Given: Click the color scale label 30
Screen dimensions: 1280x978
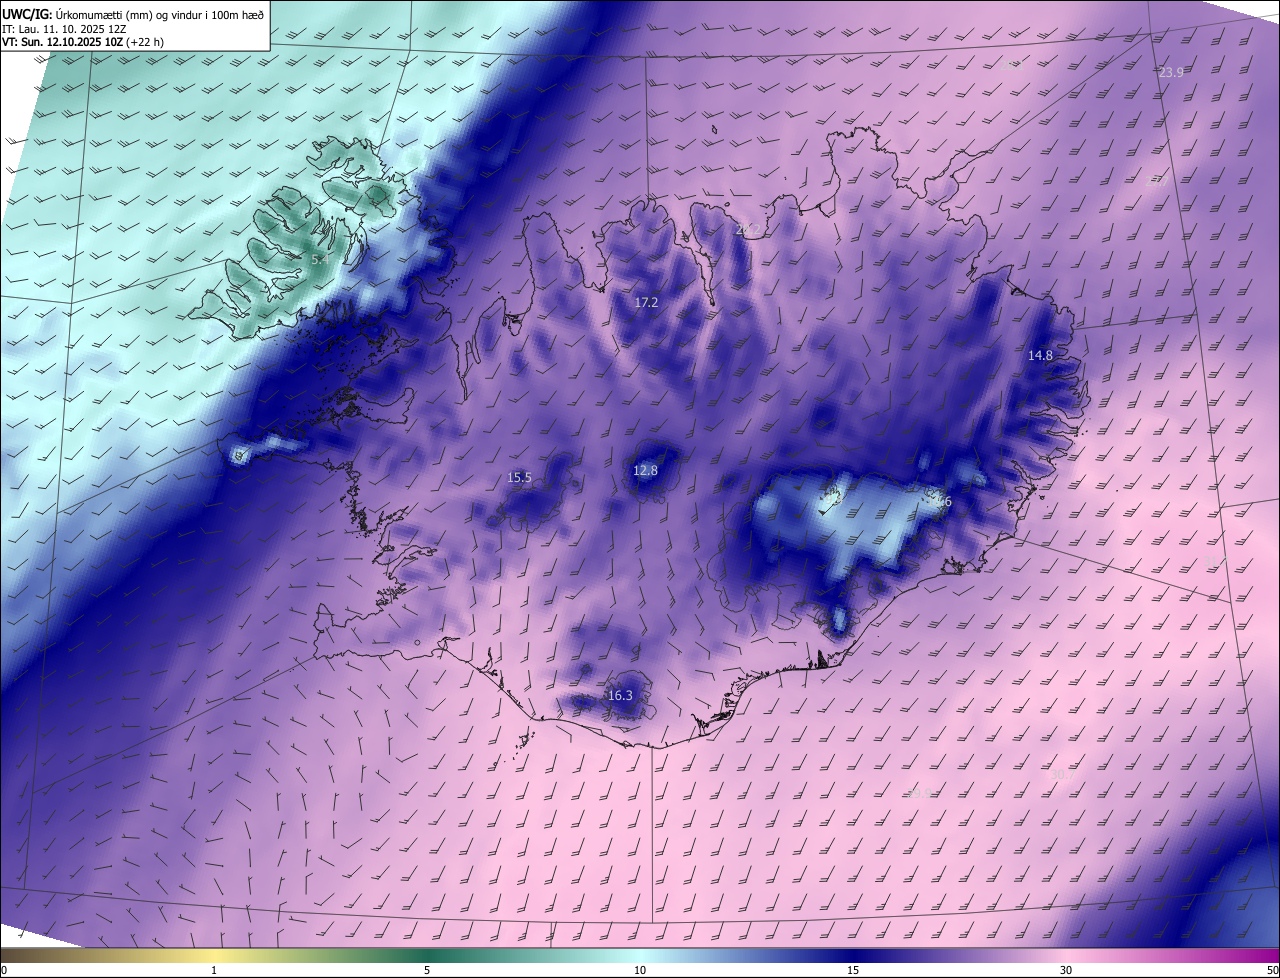Looking at the screenshot, I should tap(1066, 970).
